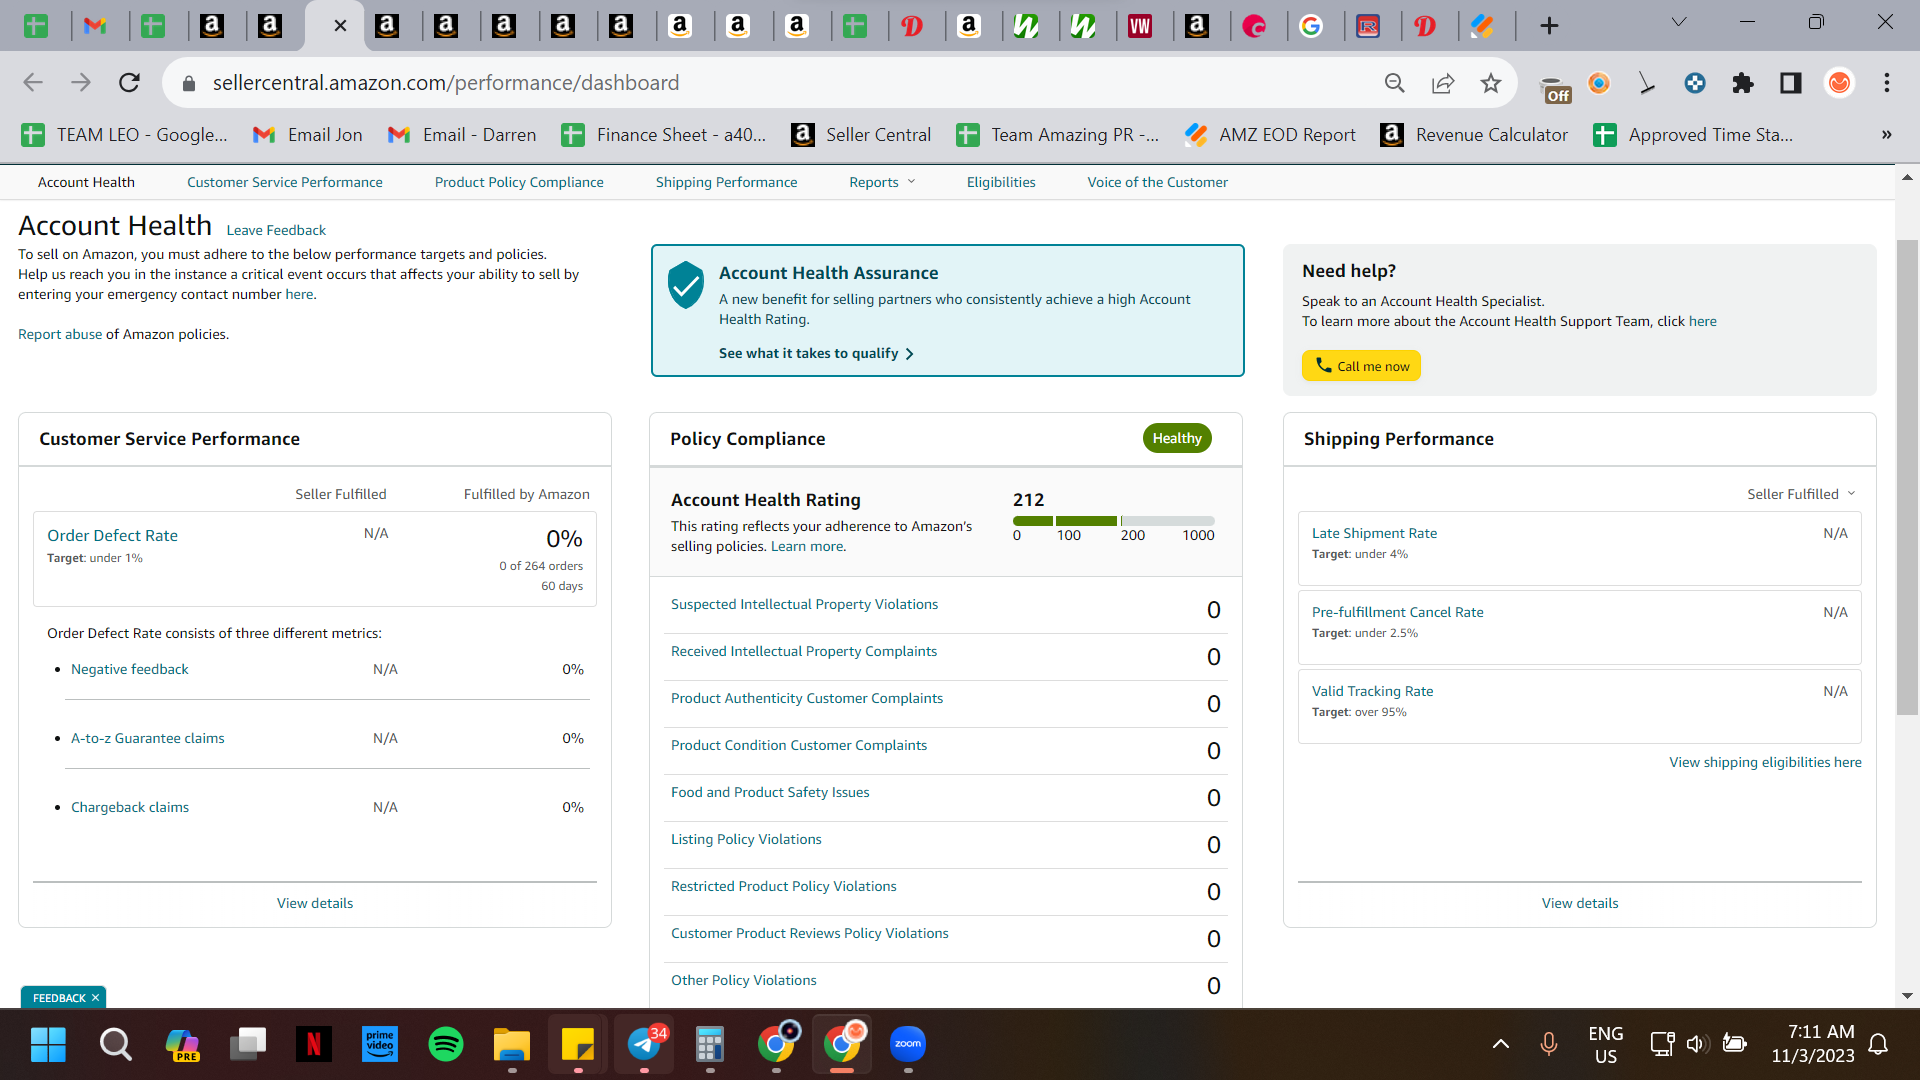Go to Customer Service Performance tab
Image resolution: width=1920 pixels, height=1080 pixels.
pyautogui.click(x=285, y=182)
